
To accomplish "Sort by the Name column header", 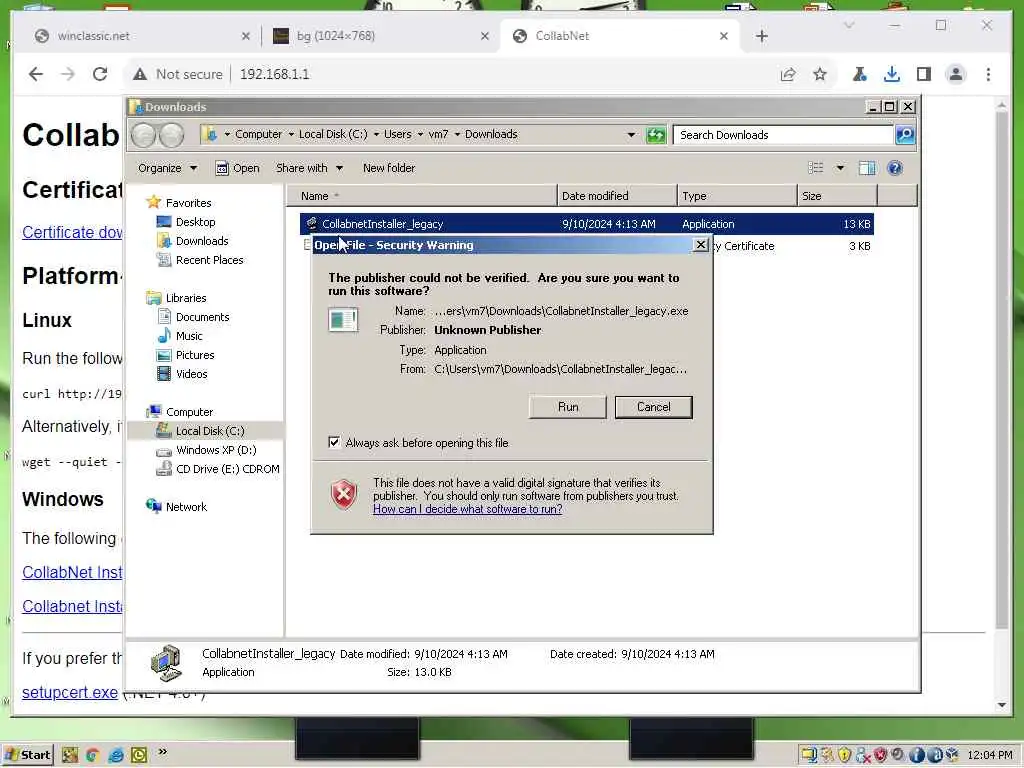I will (421, 196).
